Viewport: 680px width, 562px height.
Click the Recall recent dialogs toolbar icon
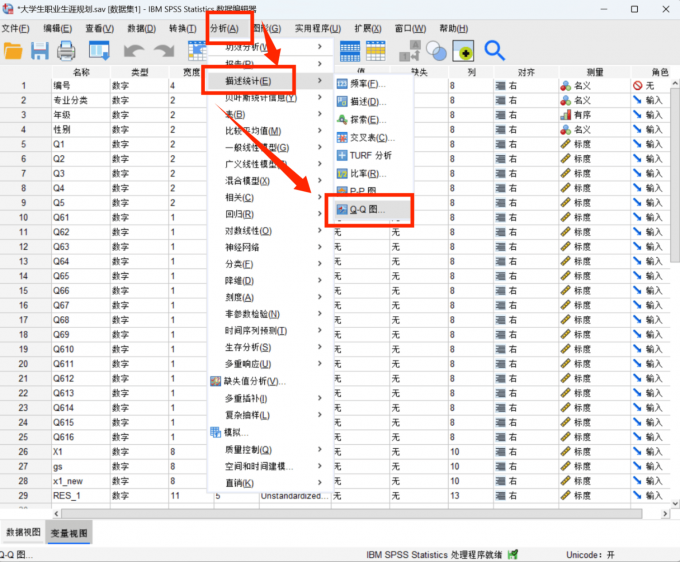click(99, 50)
